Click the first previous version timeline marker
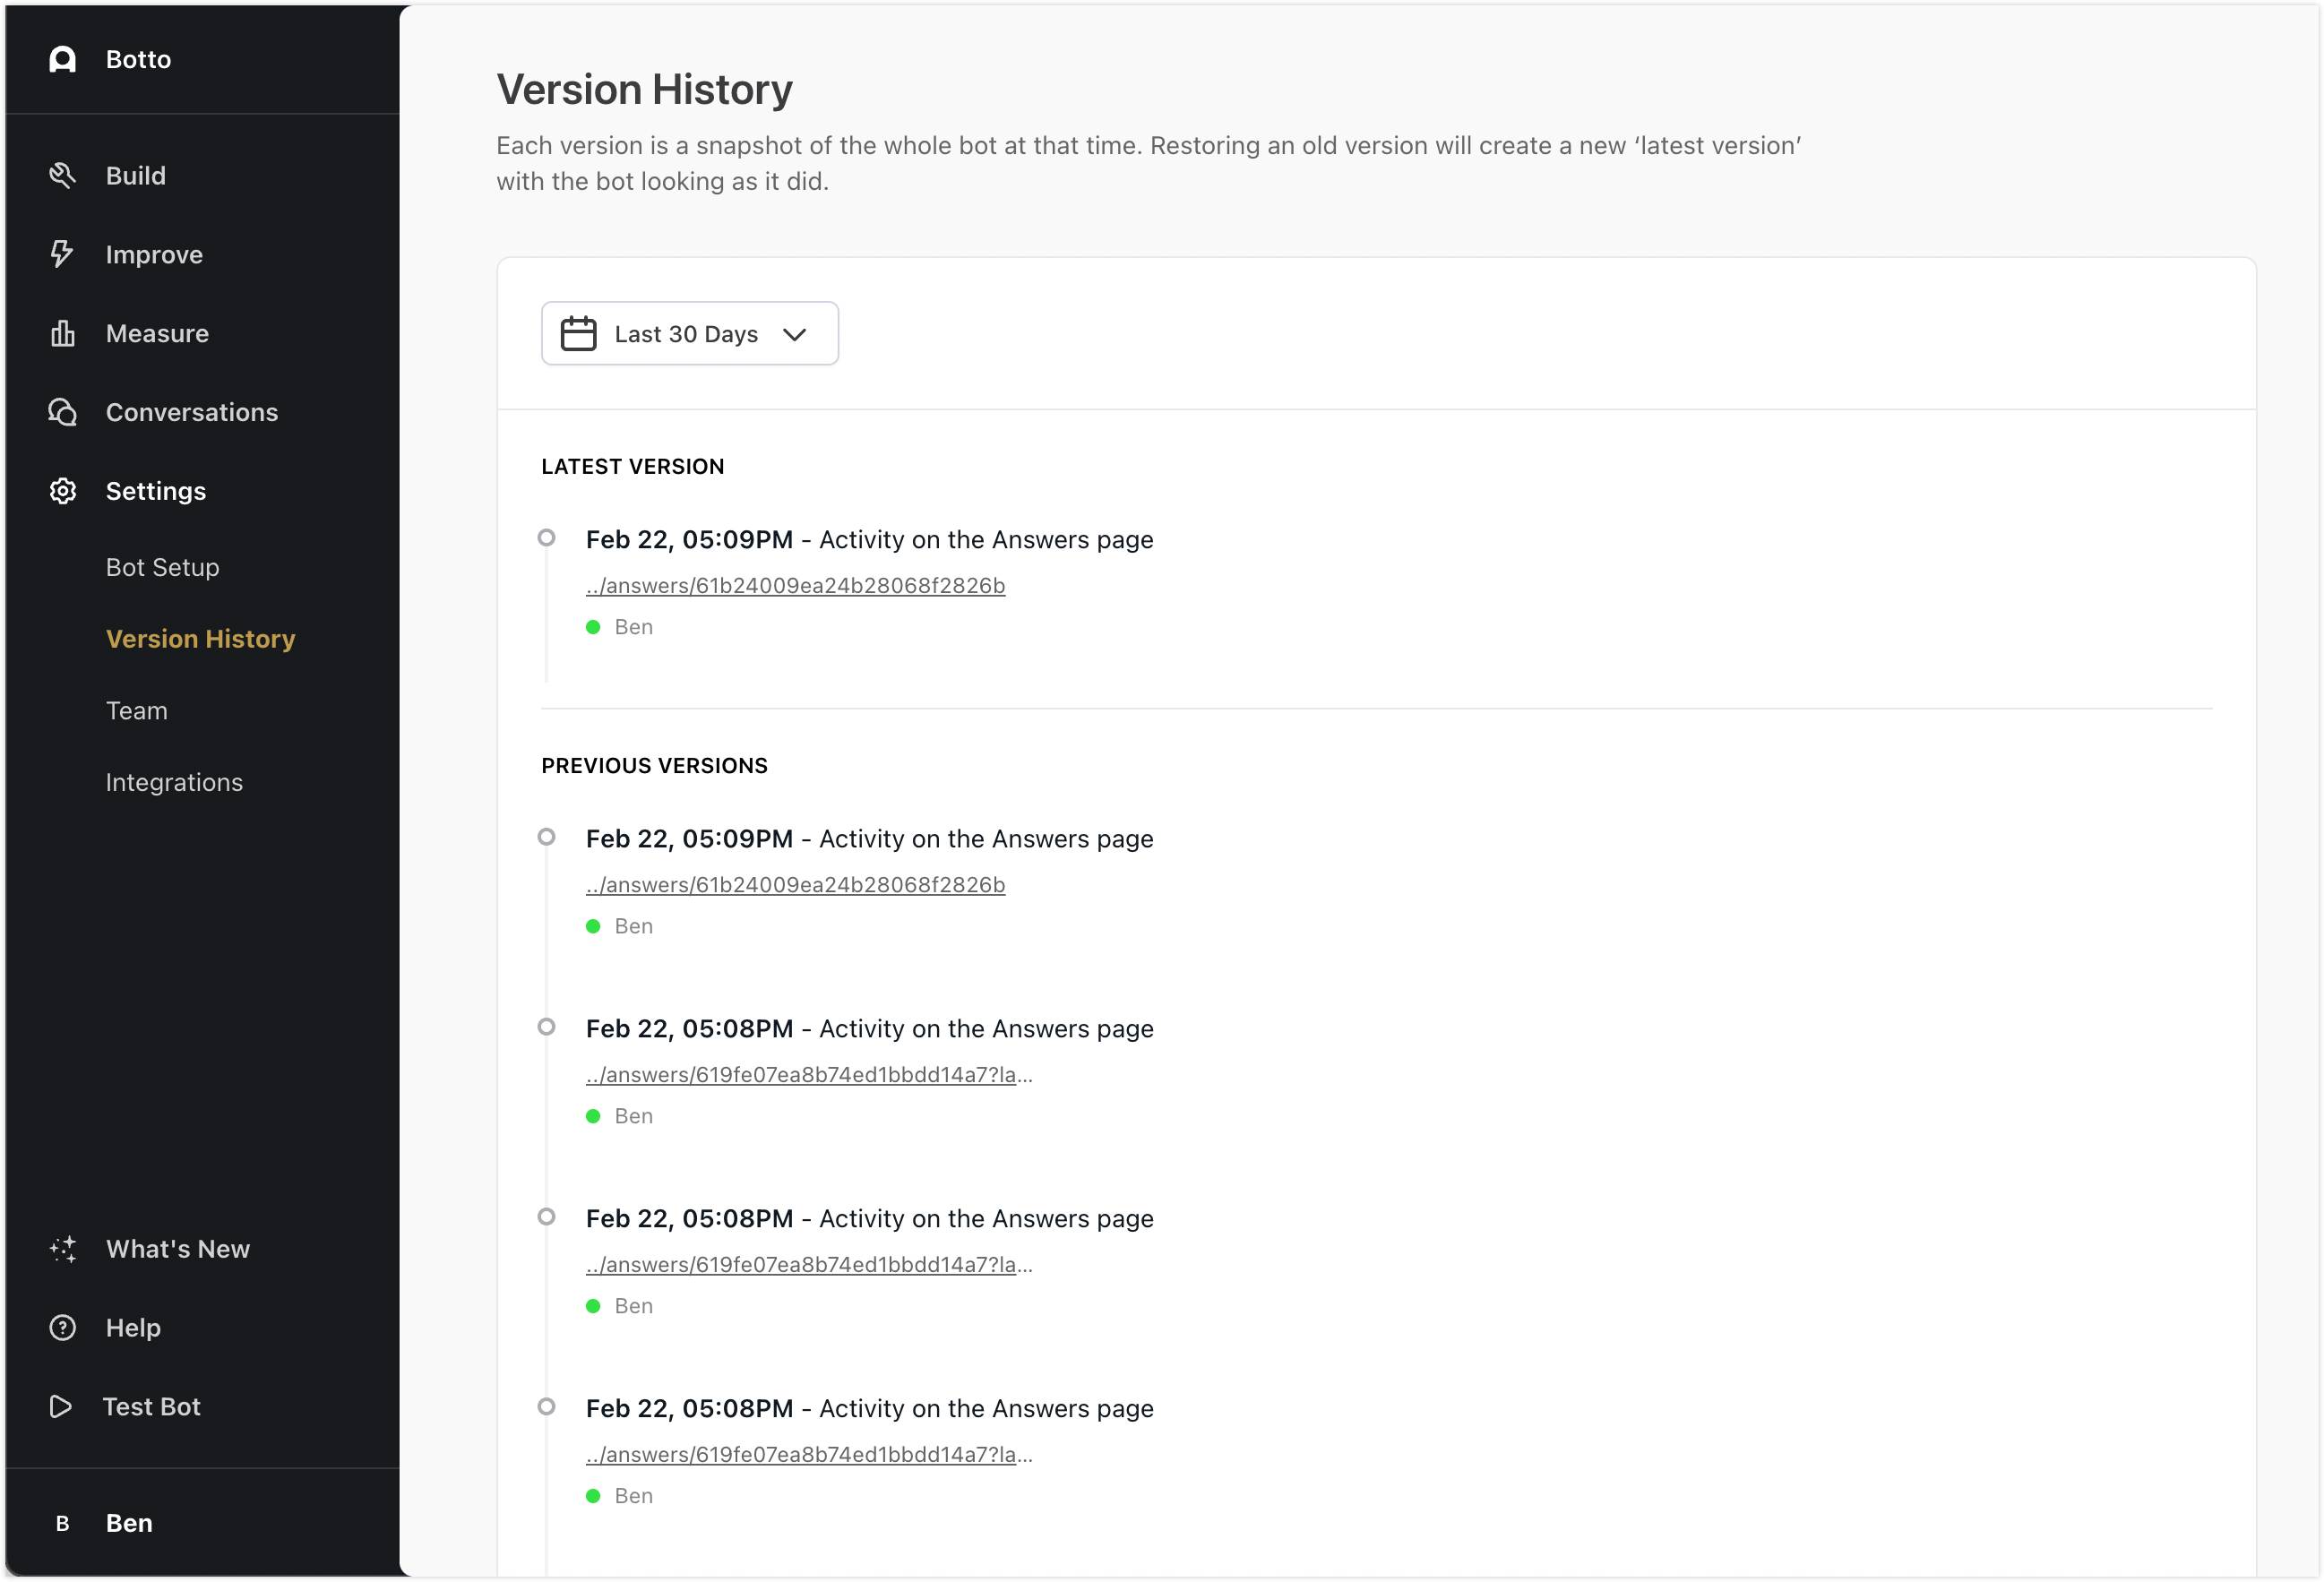Screen dimensions: 2324x1582 coord(546,837)
